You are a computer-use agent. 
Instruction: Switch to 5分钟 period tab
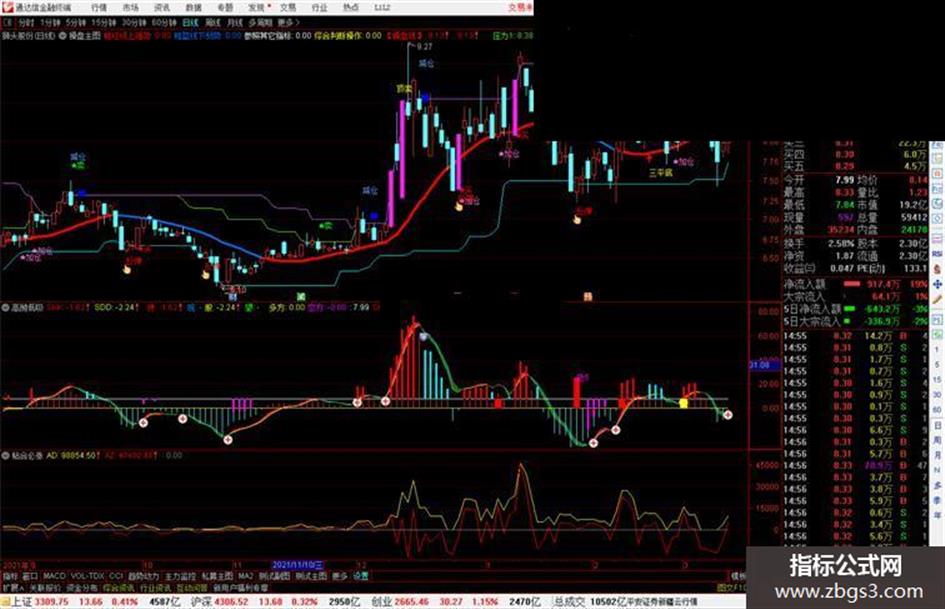[76, 23]
